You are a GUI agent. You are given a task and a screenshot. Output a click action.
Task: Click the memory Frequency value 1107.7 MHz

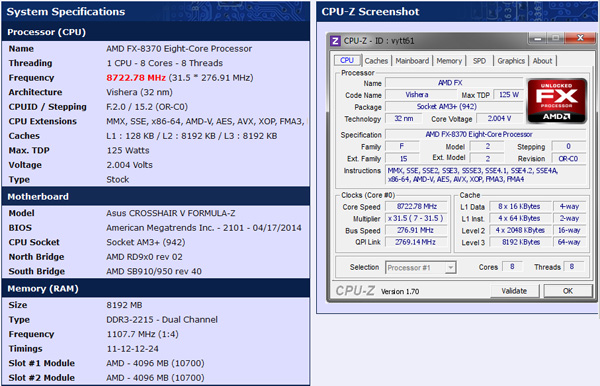[142, 334]
